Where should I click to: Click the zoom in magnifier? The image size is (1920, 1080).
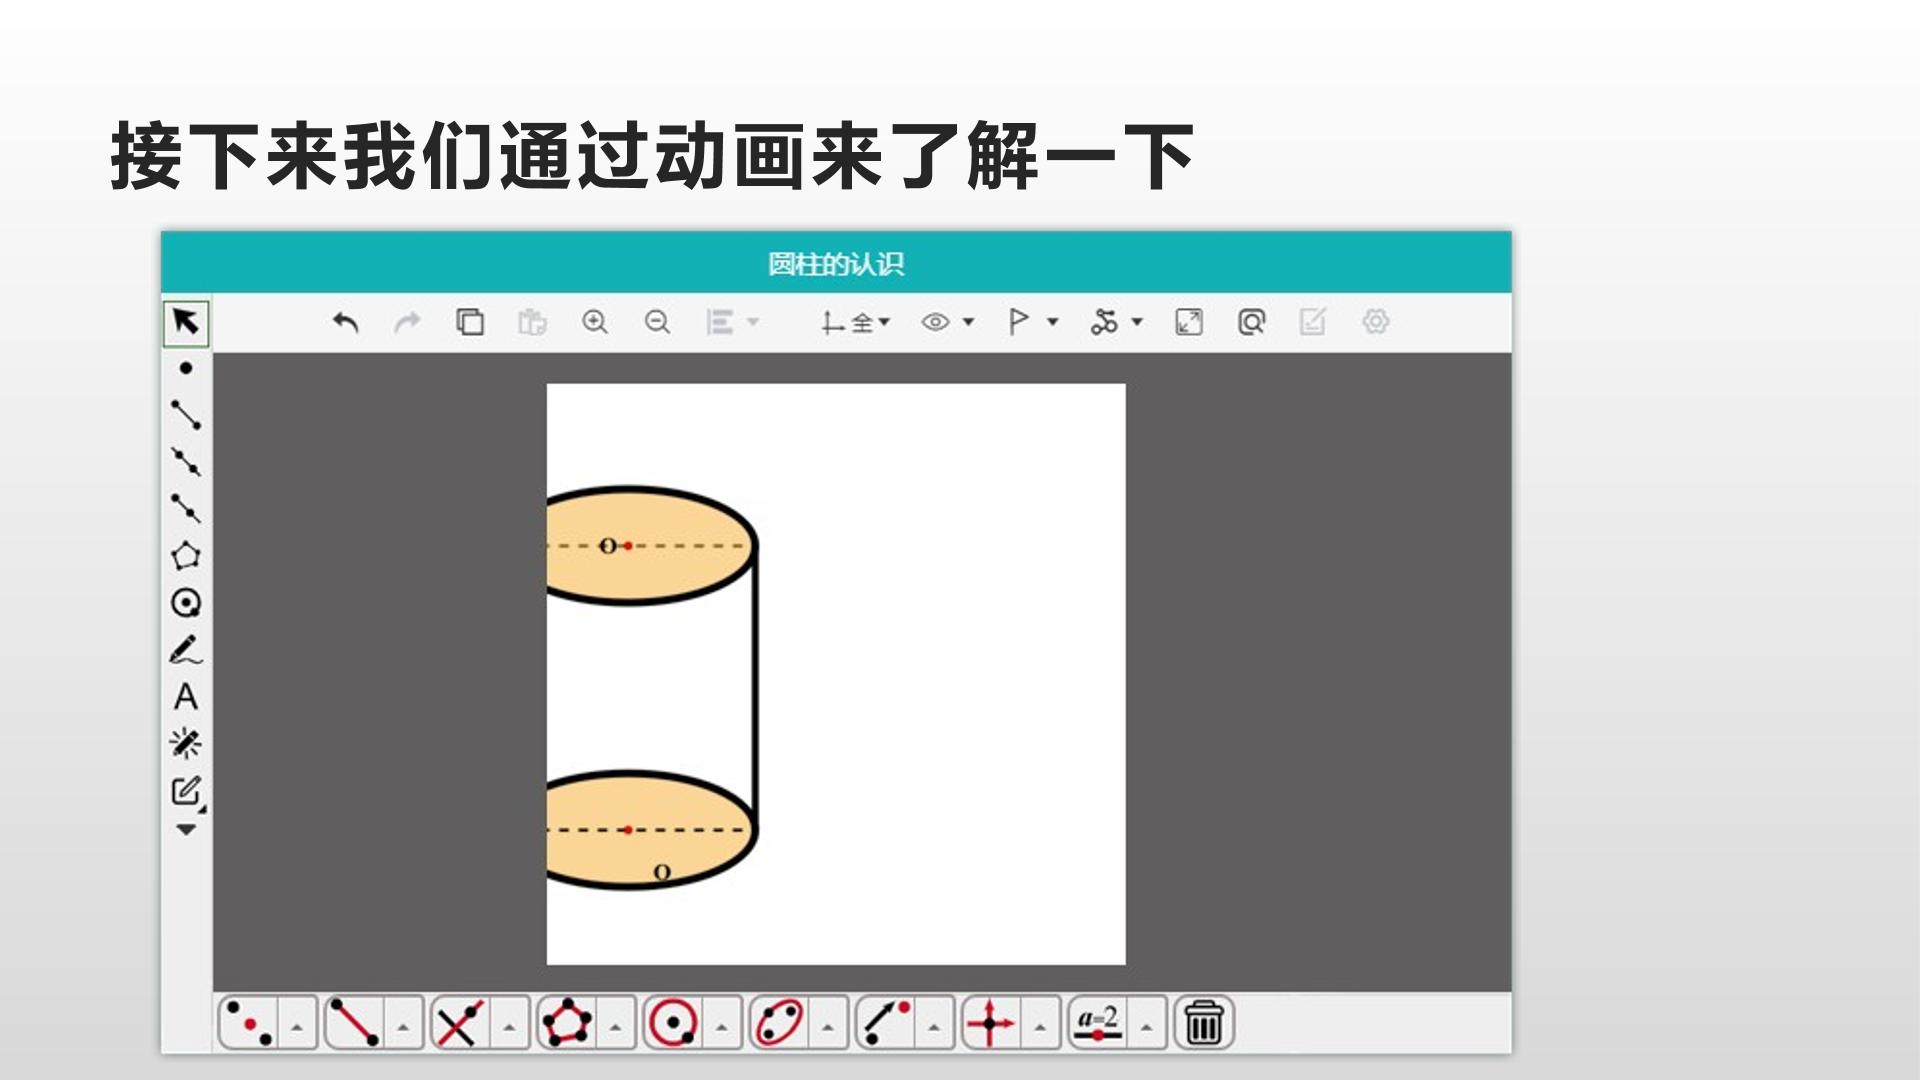[595, 322]
